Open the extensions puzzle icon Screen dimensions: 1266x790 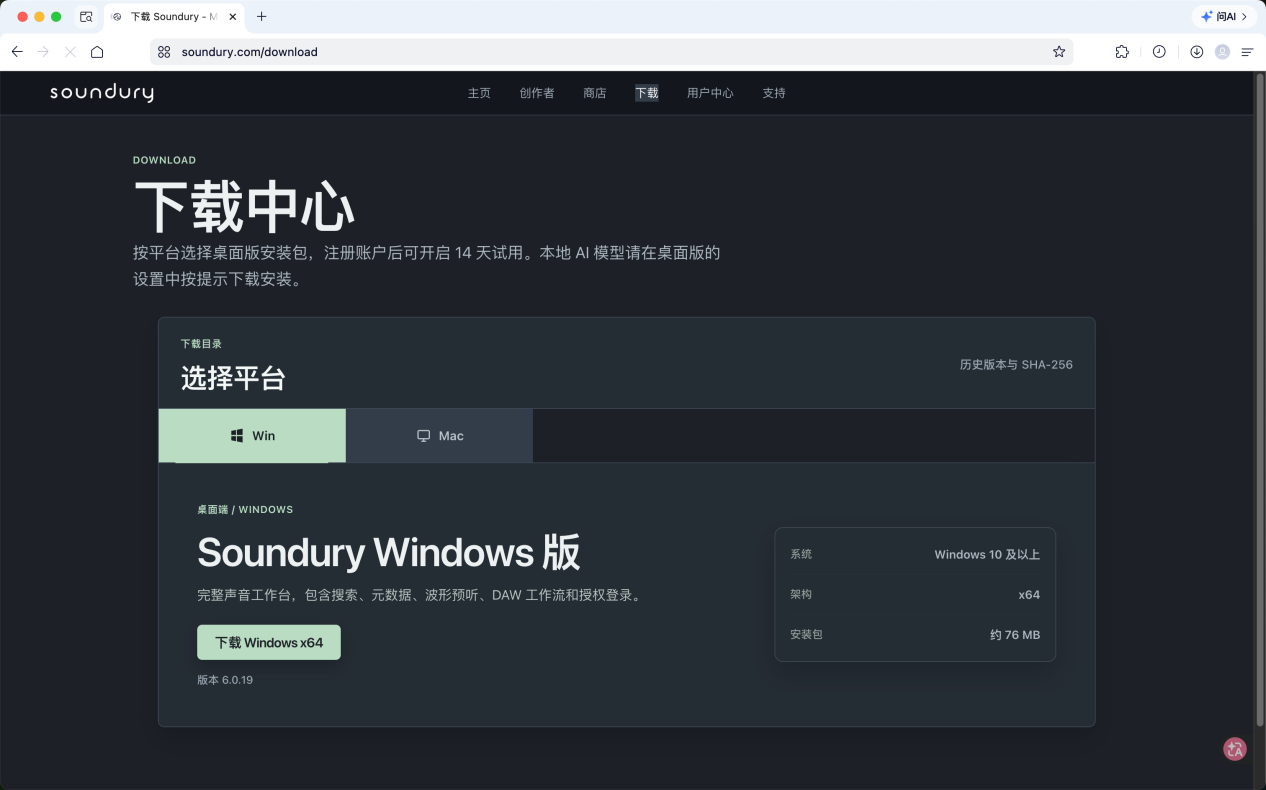click(1122, 52)
